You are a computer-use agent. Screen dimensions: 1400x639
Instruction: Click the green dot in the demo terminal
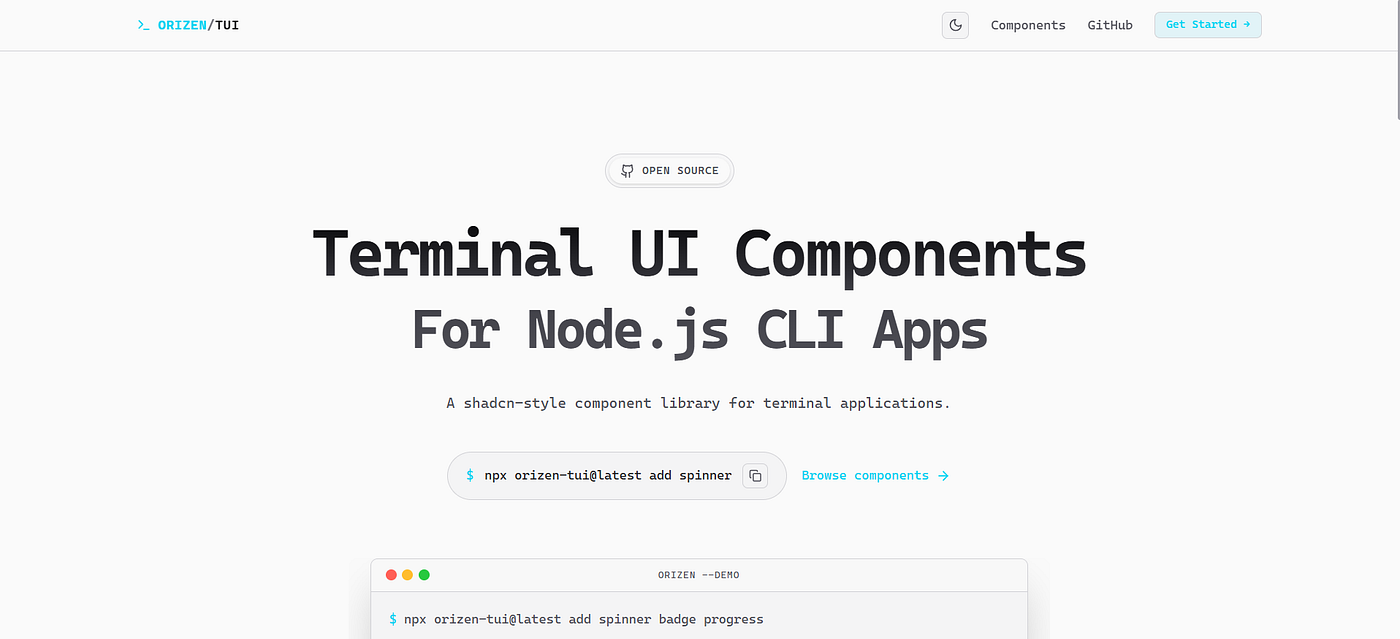tap(424, 575)
